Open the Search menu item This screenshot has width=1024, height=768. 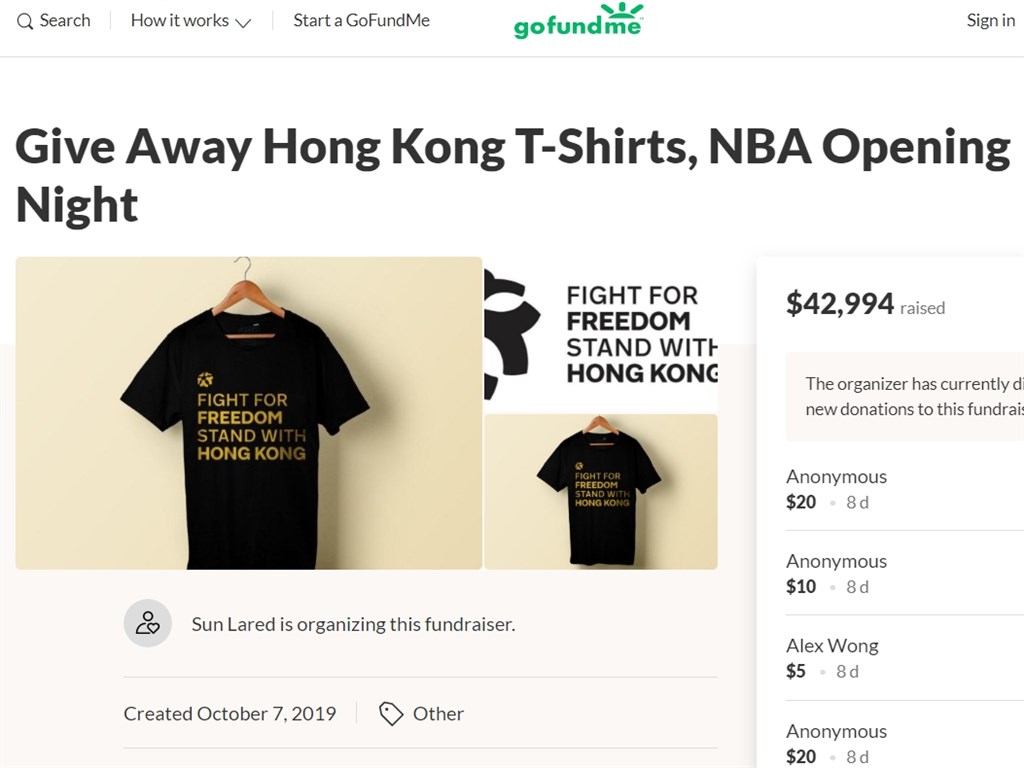(x=64, y=20)
